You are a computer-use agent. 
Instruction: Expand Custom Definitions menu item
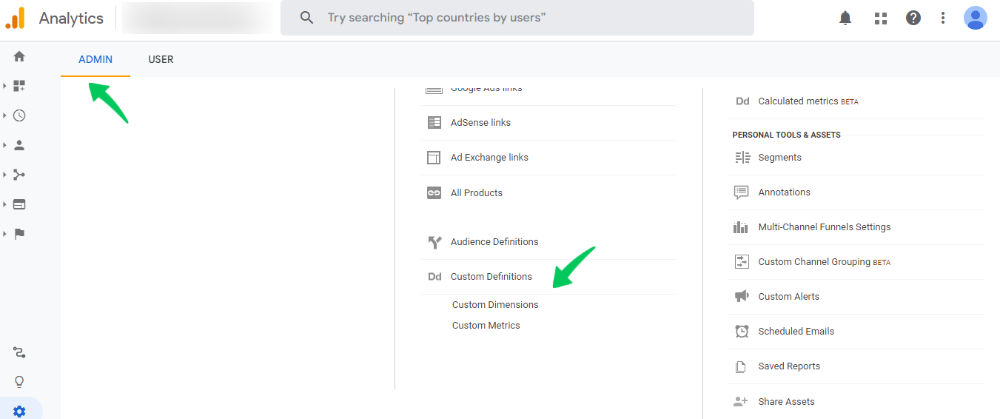click(491, 276)
